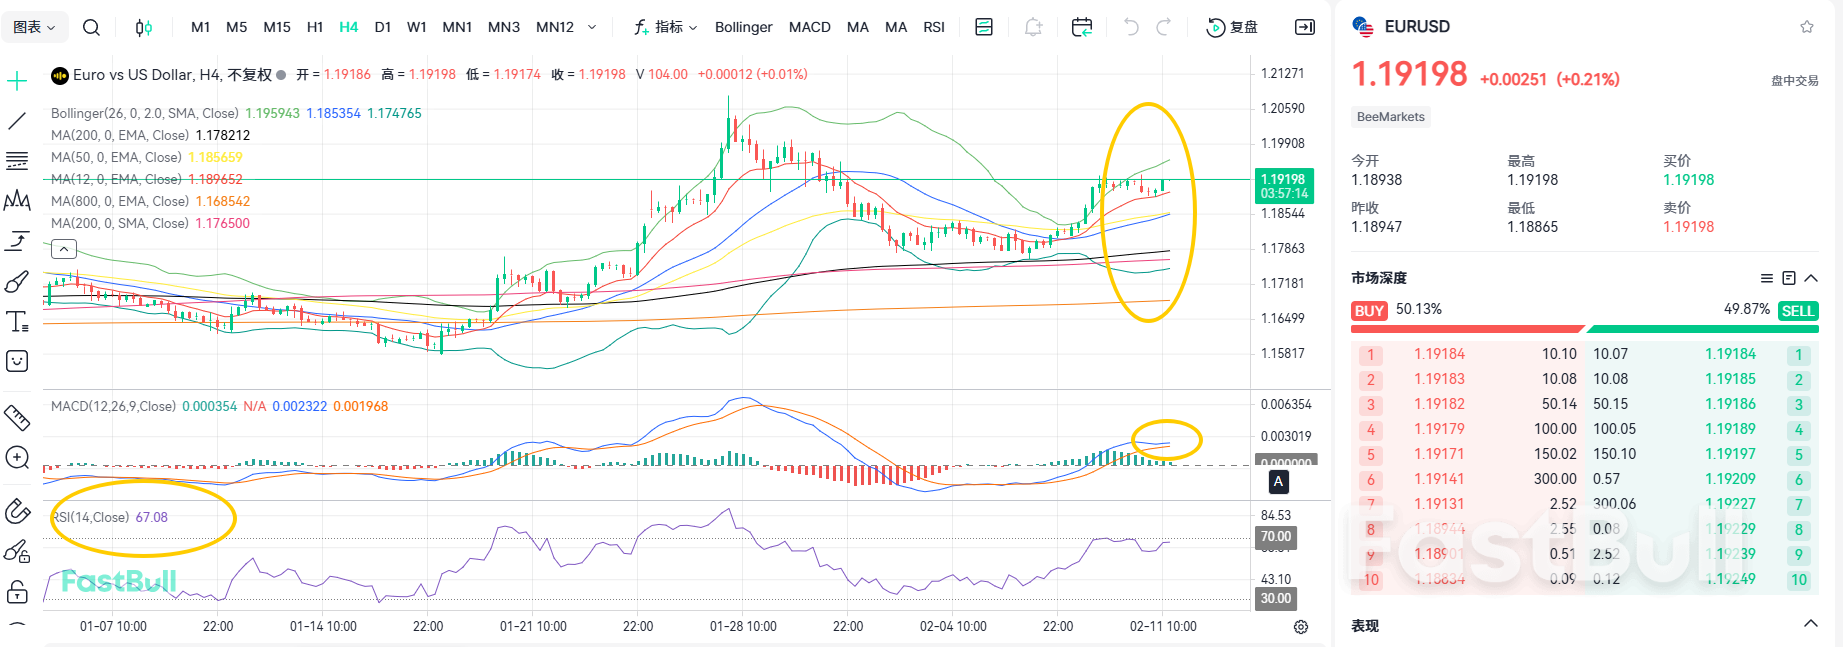Switch to the D1 timeframe
Image resolution: width=1843 pixels, height=647 pixels.
382,27
